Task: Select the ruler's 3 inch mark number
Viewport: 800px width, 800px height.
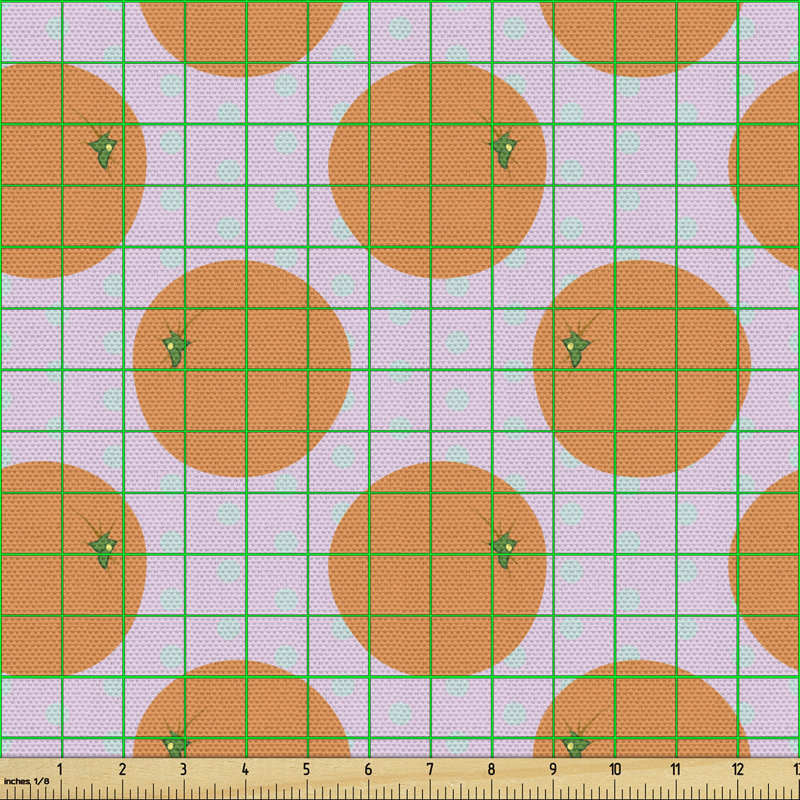Action: click(x=183, y=769)
